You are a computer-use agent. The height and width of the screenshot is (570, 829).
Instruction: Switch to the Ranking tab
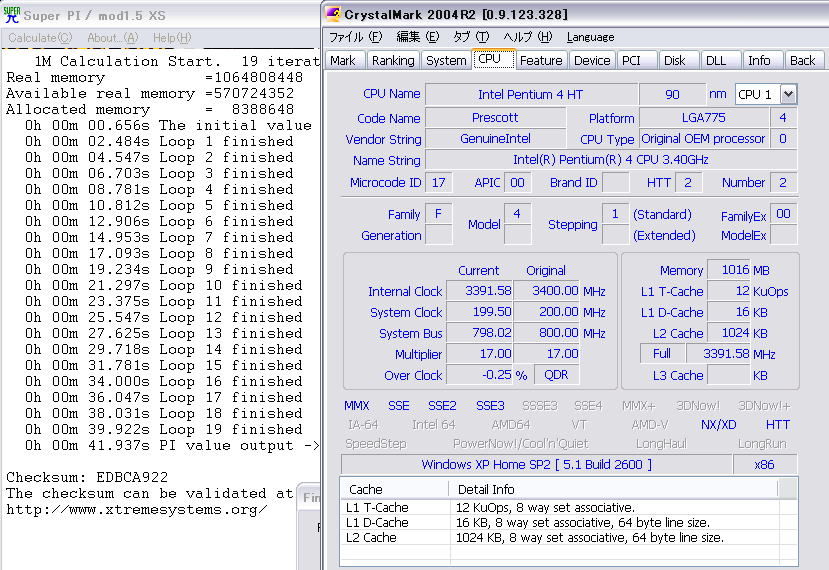(x=393, y=60)
